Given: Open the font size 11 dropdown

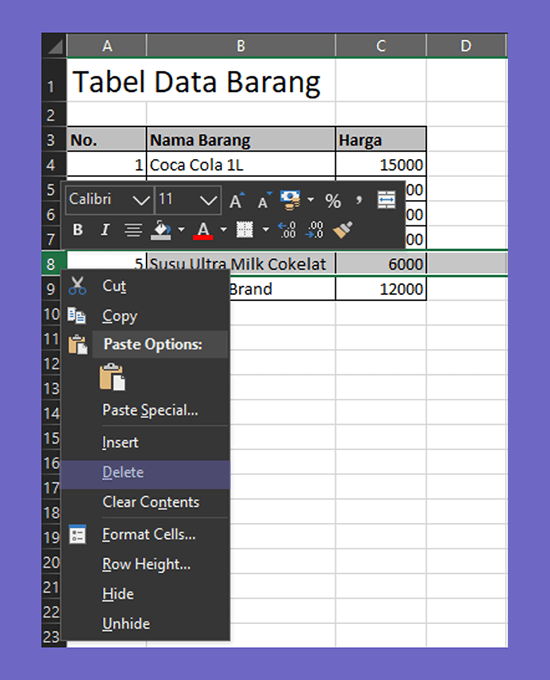Looking at the screenshot, I should [x=208, y=200].
